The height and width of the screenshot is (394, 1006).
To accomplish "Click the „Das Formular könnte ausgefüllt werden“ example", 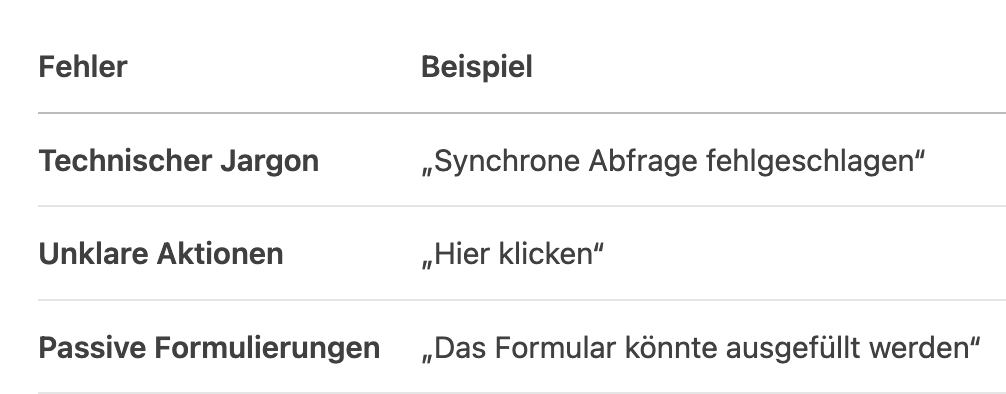I will pos(701,348).
